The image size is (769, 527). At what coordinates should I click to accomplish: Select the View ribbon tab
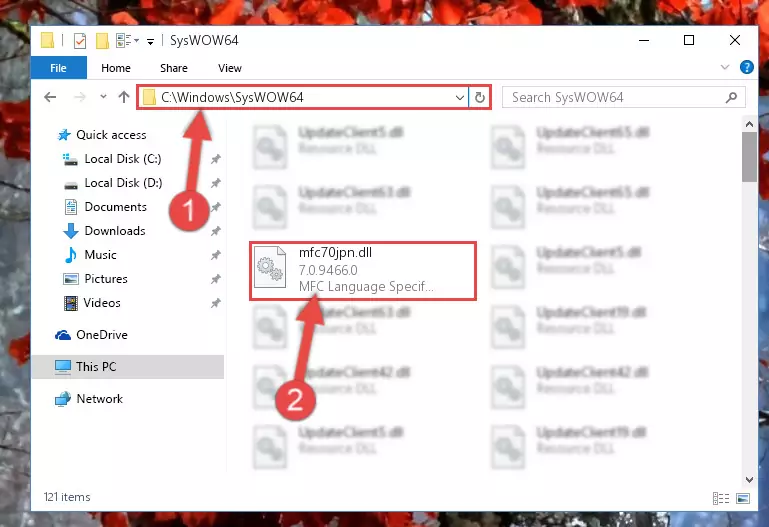pyautogui.click(x=230, y=68)
